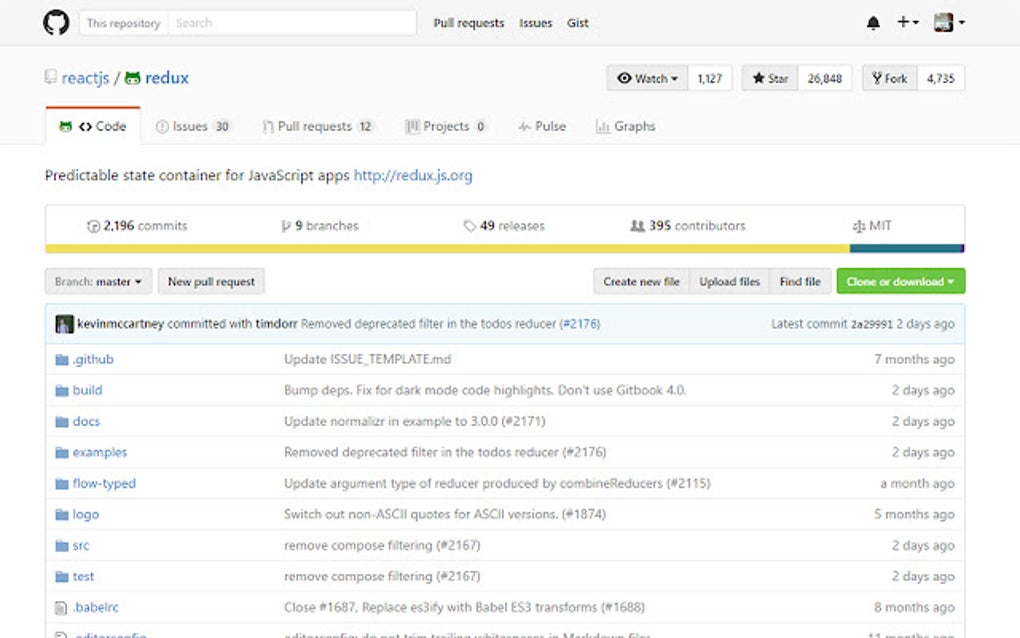Open commit 'Close #1687. Replace es3ify' message
Screen dimensions: 1020x638
464,607
